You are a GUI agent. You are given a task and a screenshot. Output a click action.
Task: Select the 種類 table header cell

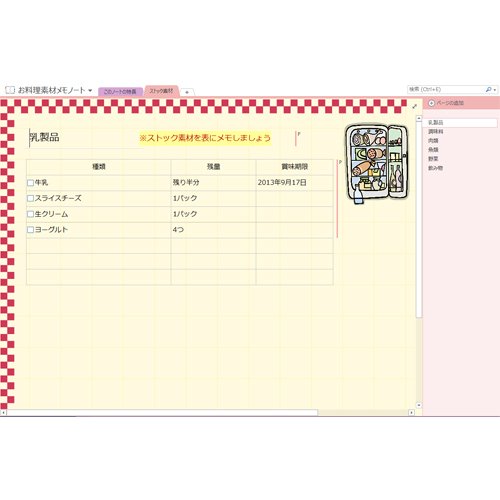(x=99, y=167)
